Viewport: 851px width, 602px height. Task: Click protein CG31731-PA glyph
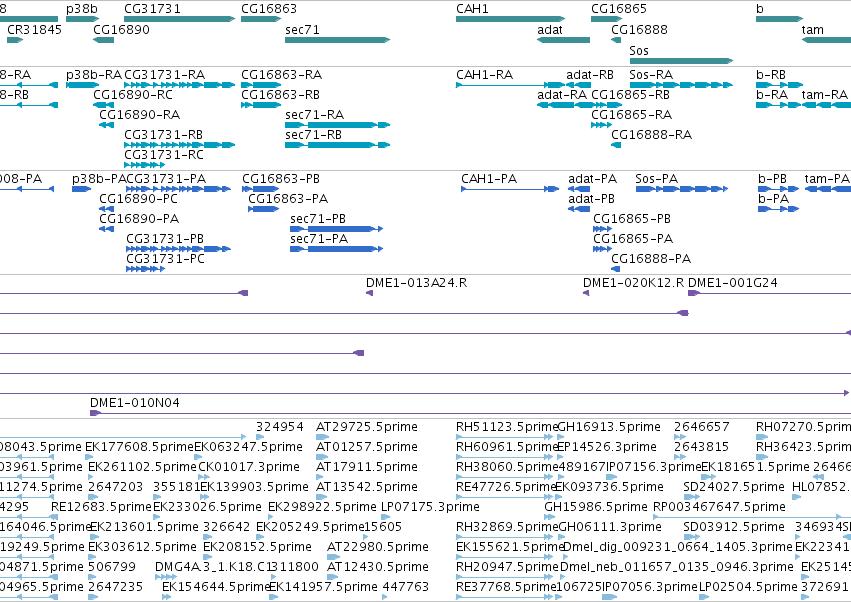coord(179,189)
